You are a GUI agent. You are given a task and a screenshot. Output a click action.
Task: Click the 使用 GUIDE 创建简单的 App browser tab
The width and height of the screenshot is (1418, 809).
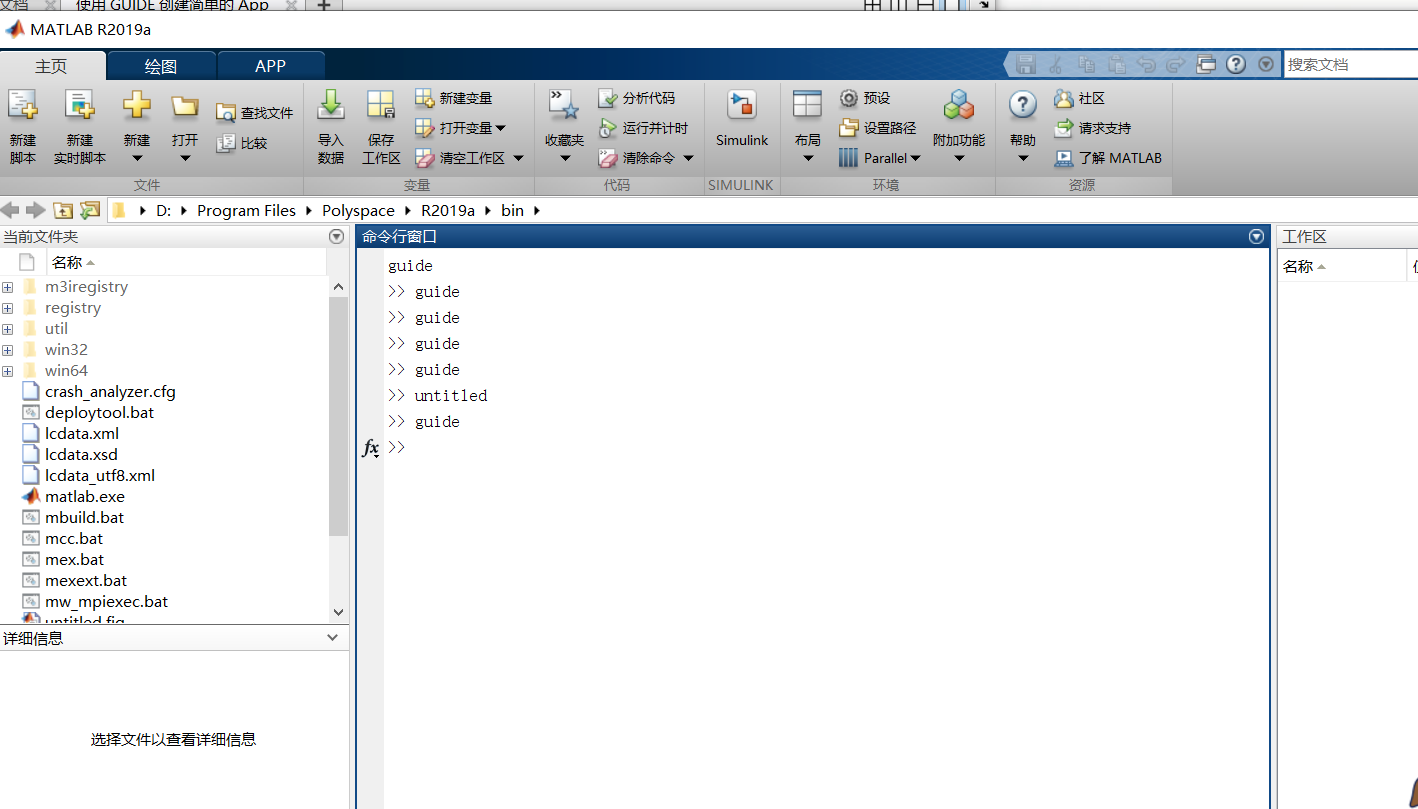click(172, 5)
